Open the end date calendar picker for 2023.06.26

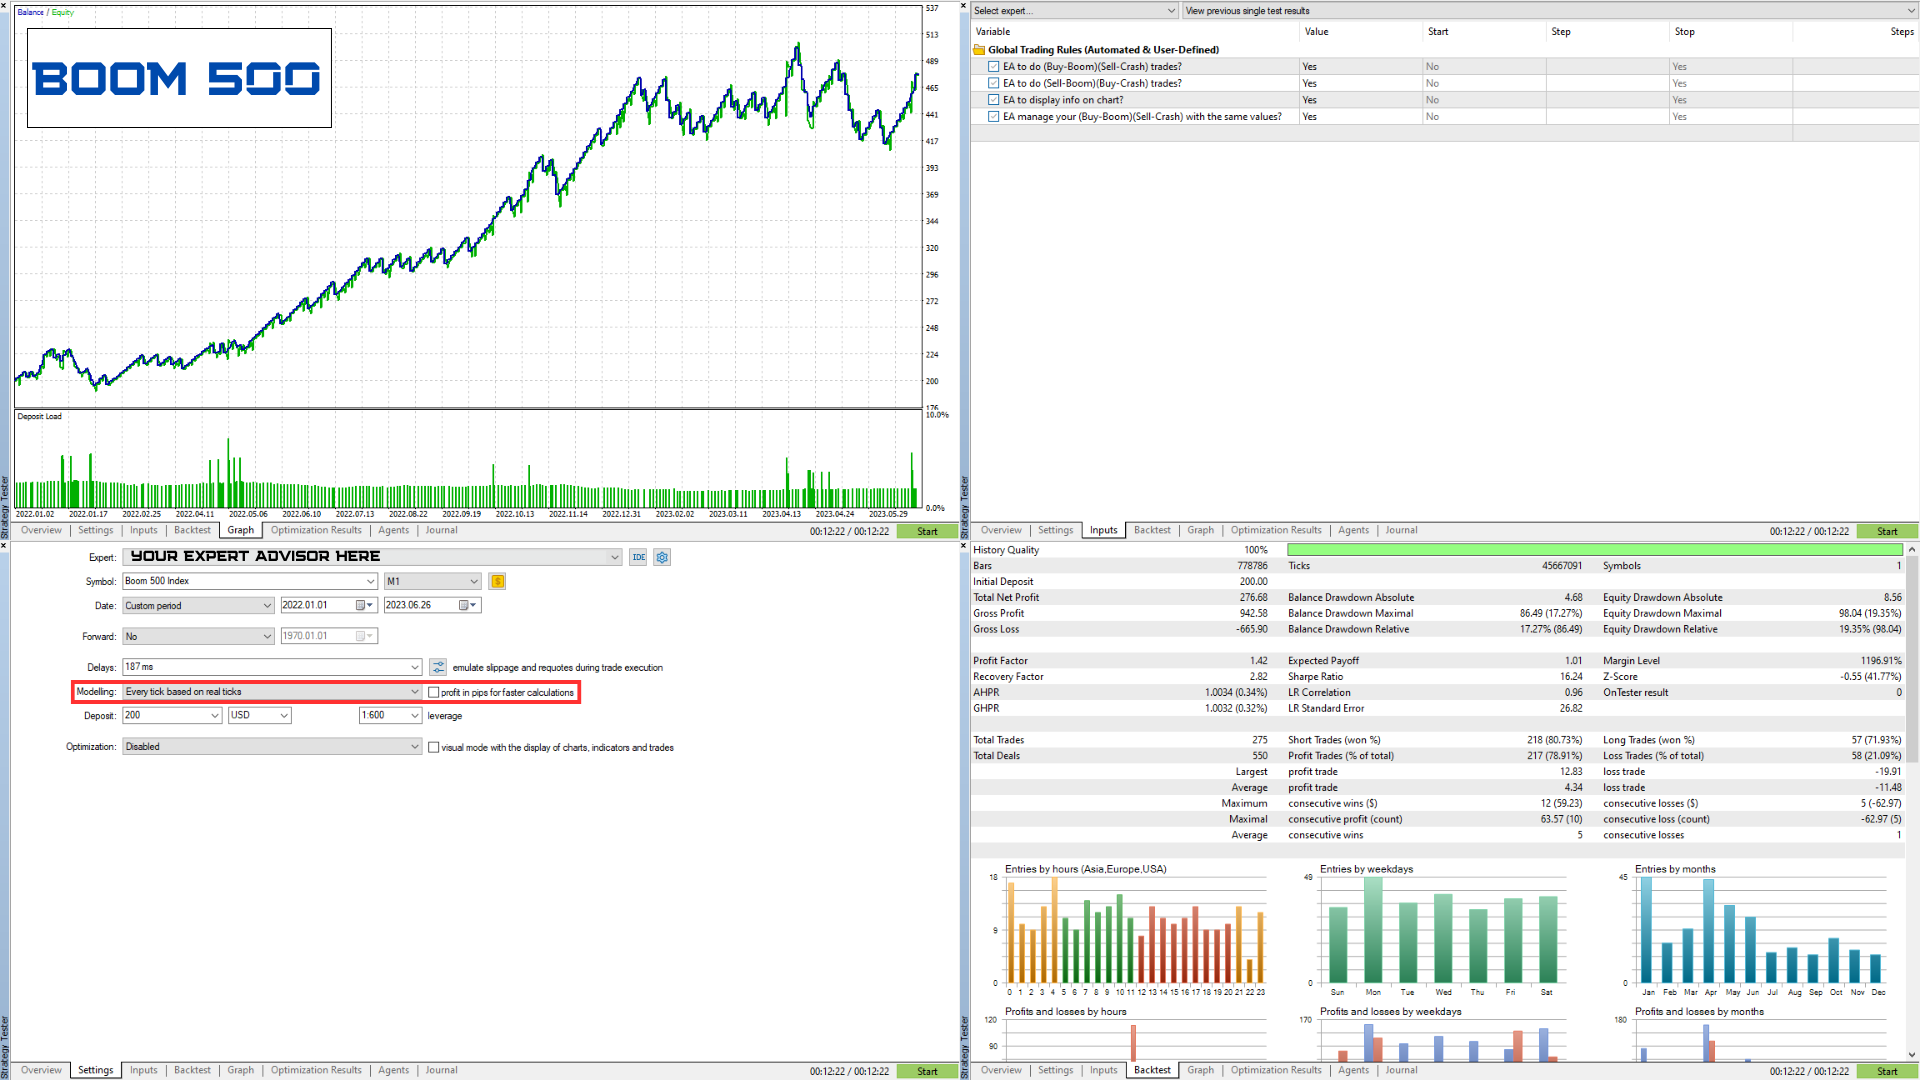tap(467, 605)
